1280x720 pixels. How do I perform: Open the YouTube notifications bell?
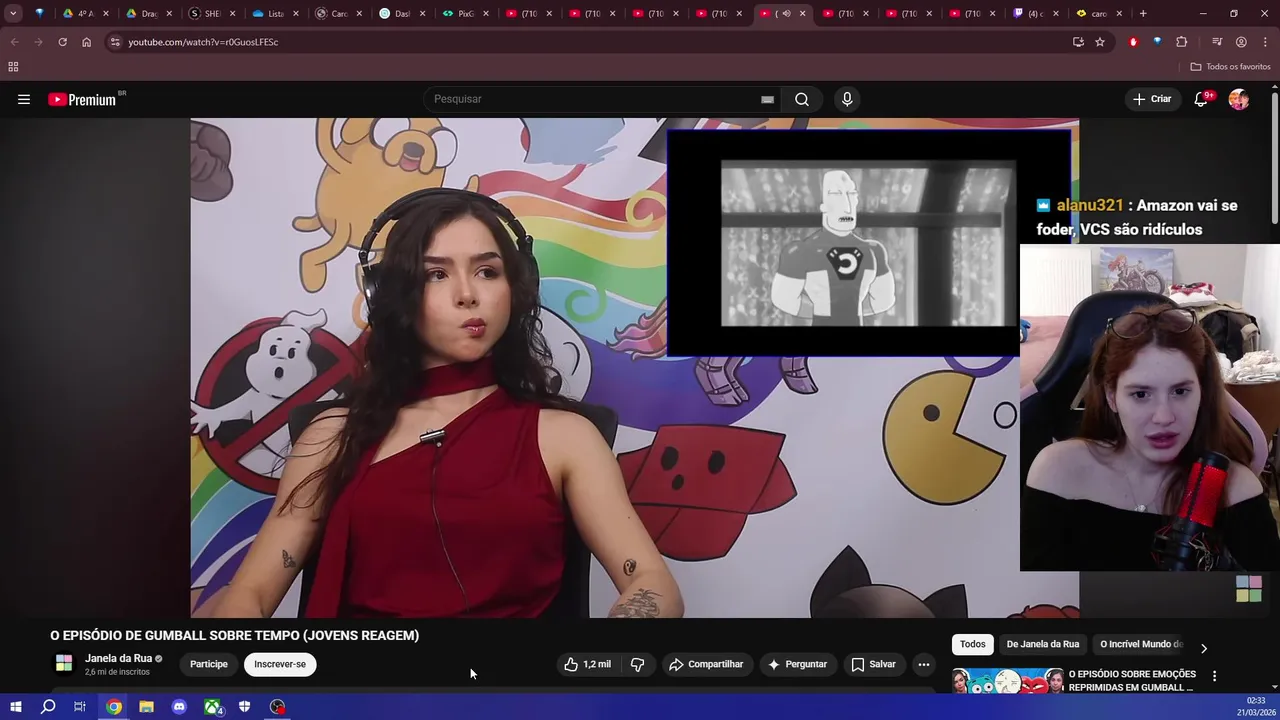pyautogui.click(x=1201, y=99)
